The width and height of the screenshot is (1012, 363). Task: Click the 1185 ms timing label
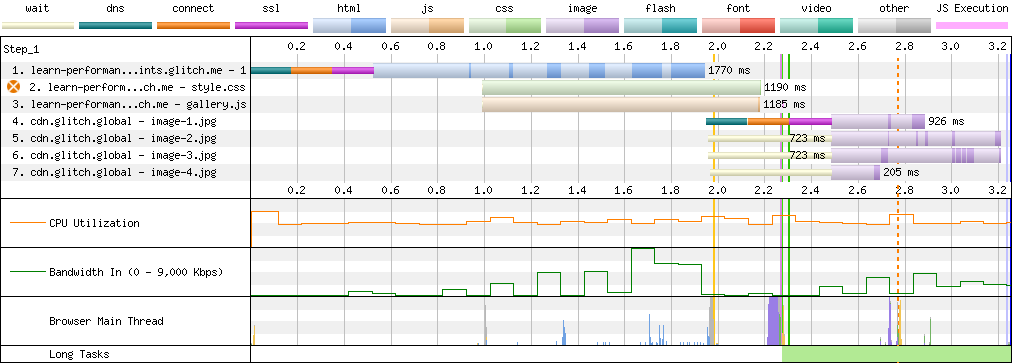coord(784,104)
